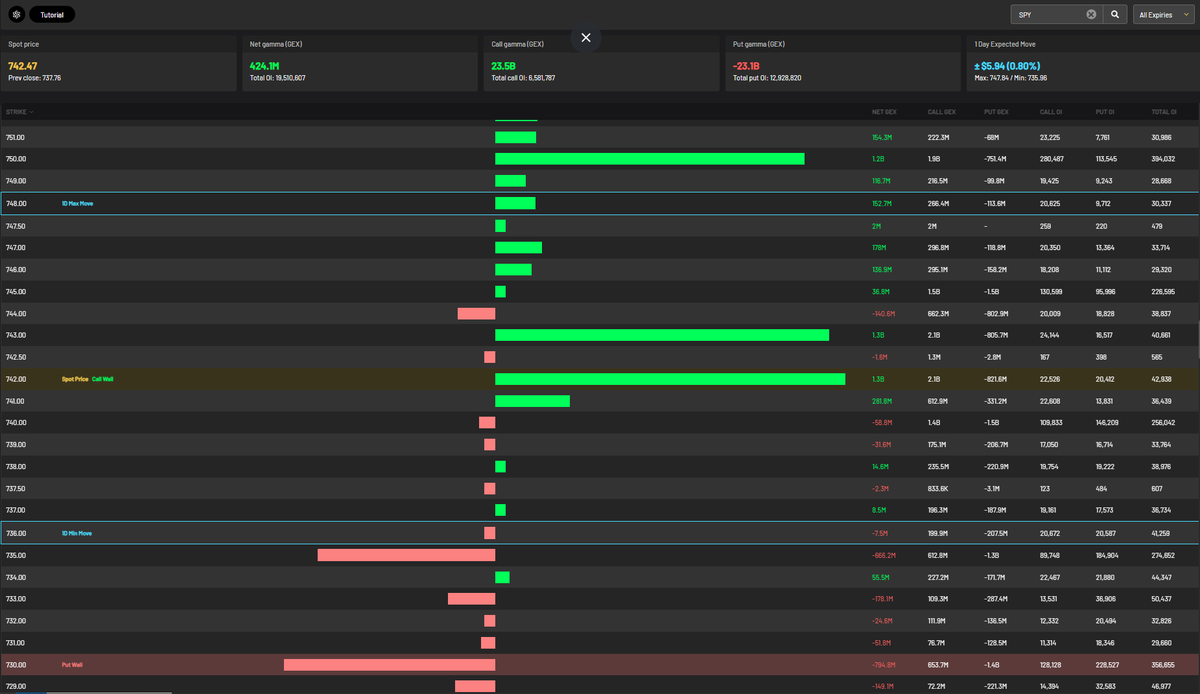Click the Max: 747.84 / Min: 735.96 text
1200x694 pixels.
coord(1010,78)
